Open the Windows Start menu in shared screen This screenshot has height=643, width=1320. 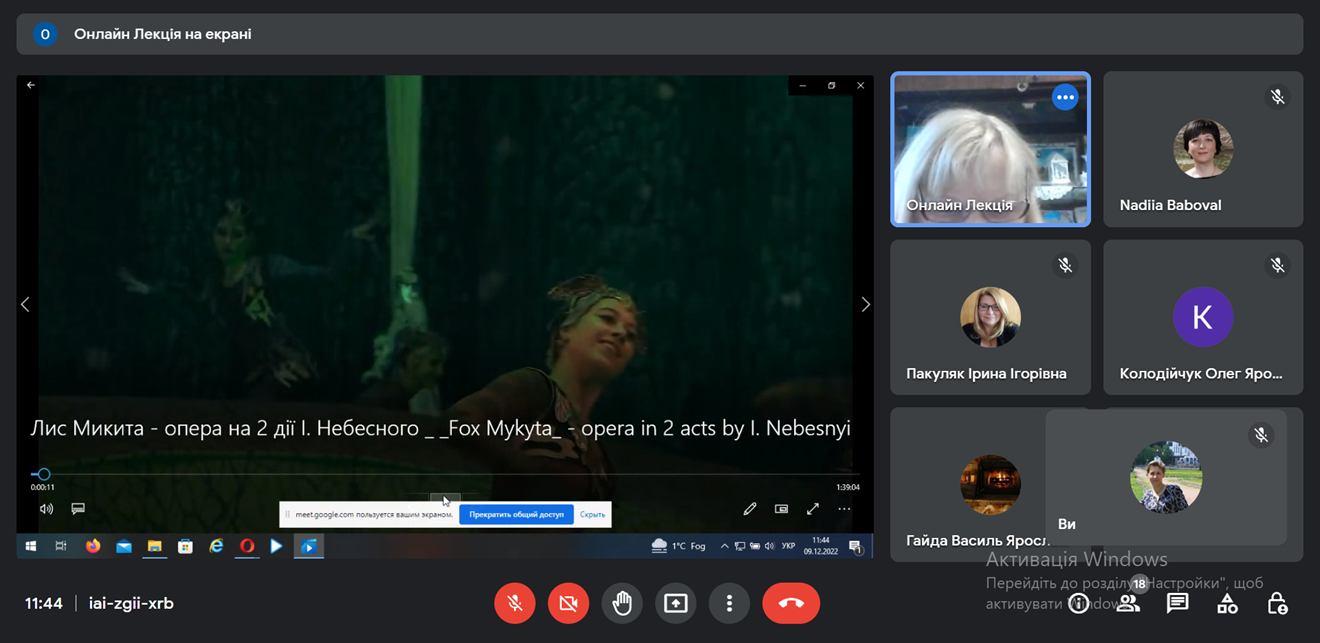pos(30,546)
